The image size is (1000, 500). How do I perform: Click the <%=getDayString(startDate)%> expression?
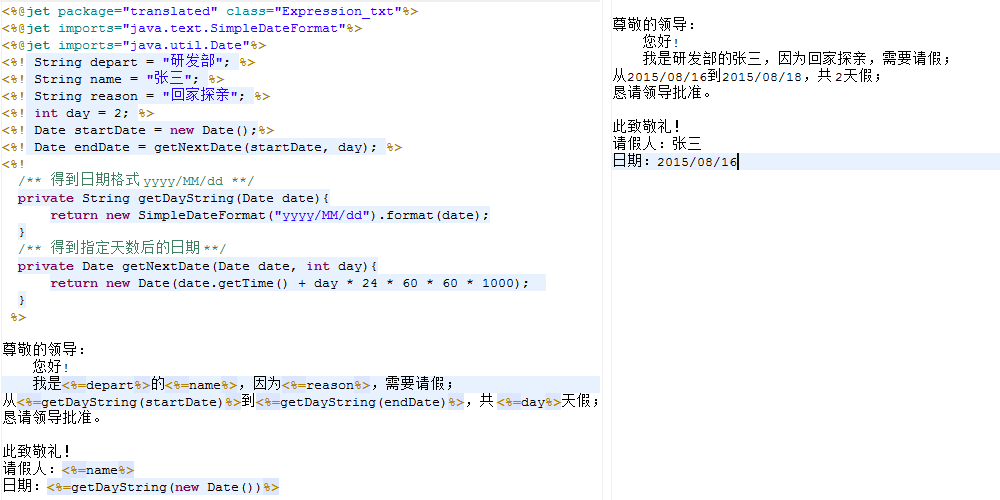tap(129, 402)
